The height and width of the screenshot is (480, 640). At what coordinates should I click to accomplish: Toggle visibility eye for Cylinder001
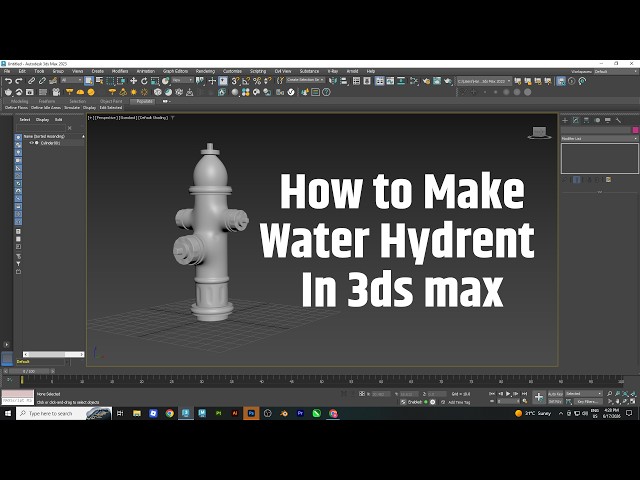click(31, 143)
